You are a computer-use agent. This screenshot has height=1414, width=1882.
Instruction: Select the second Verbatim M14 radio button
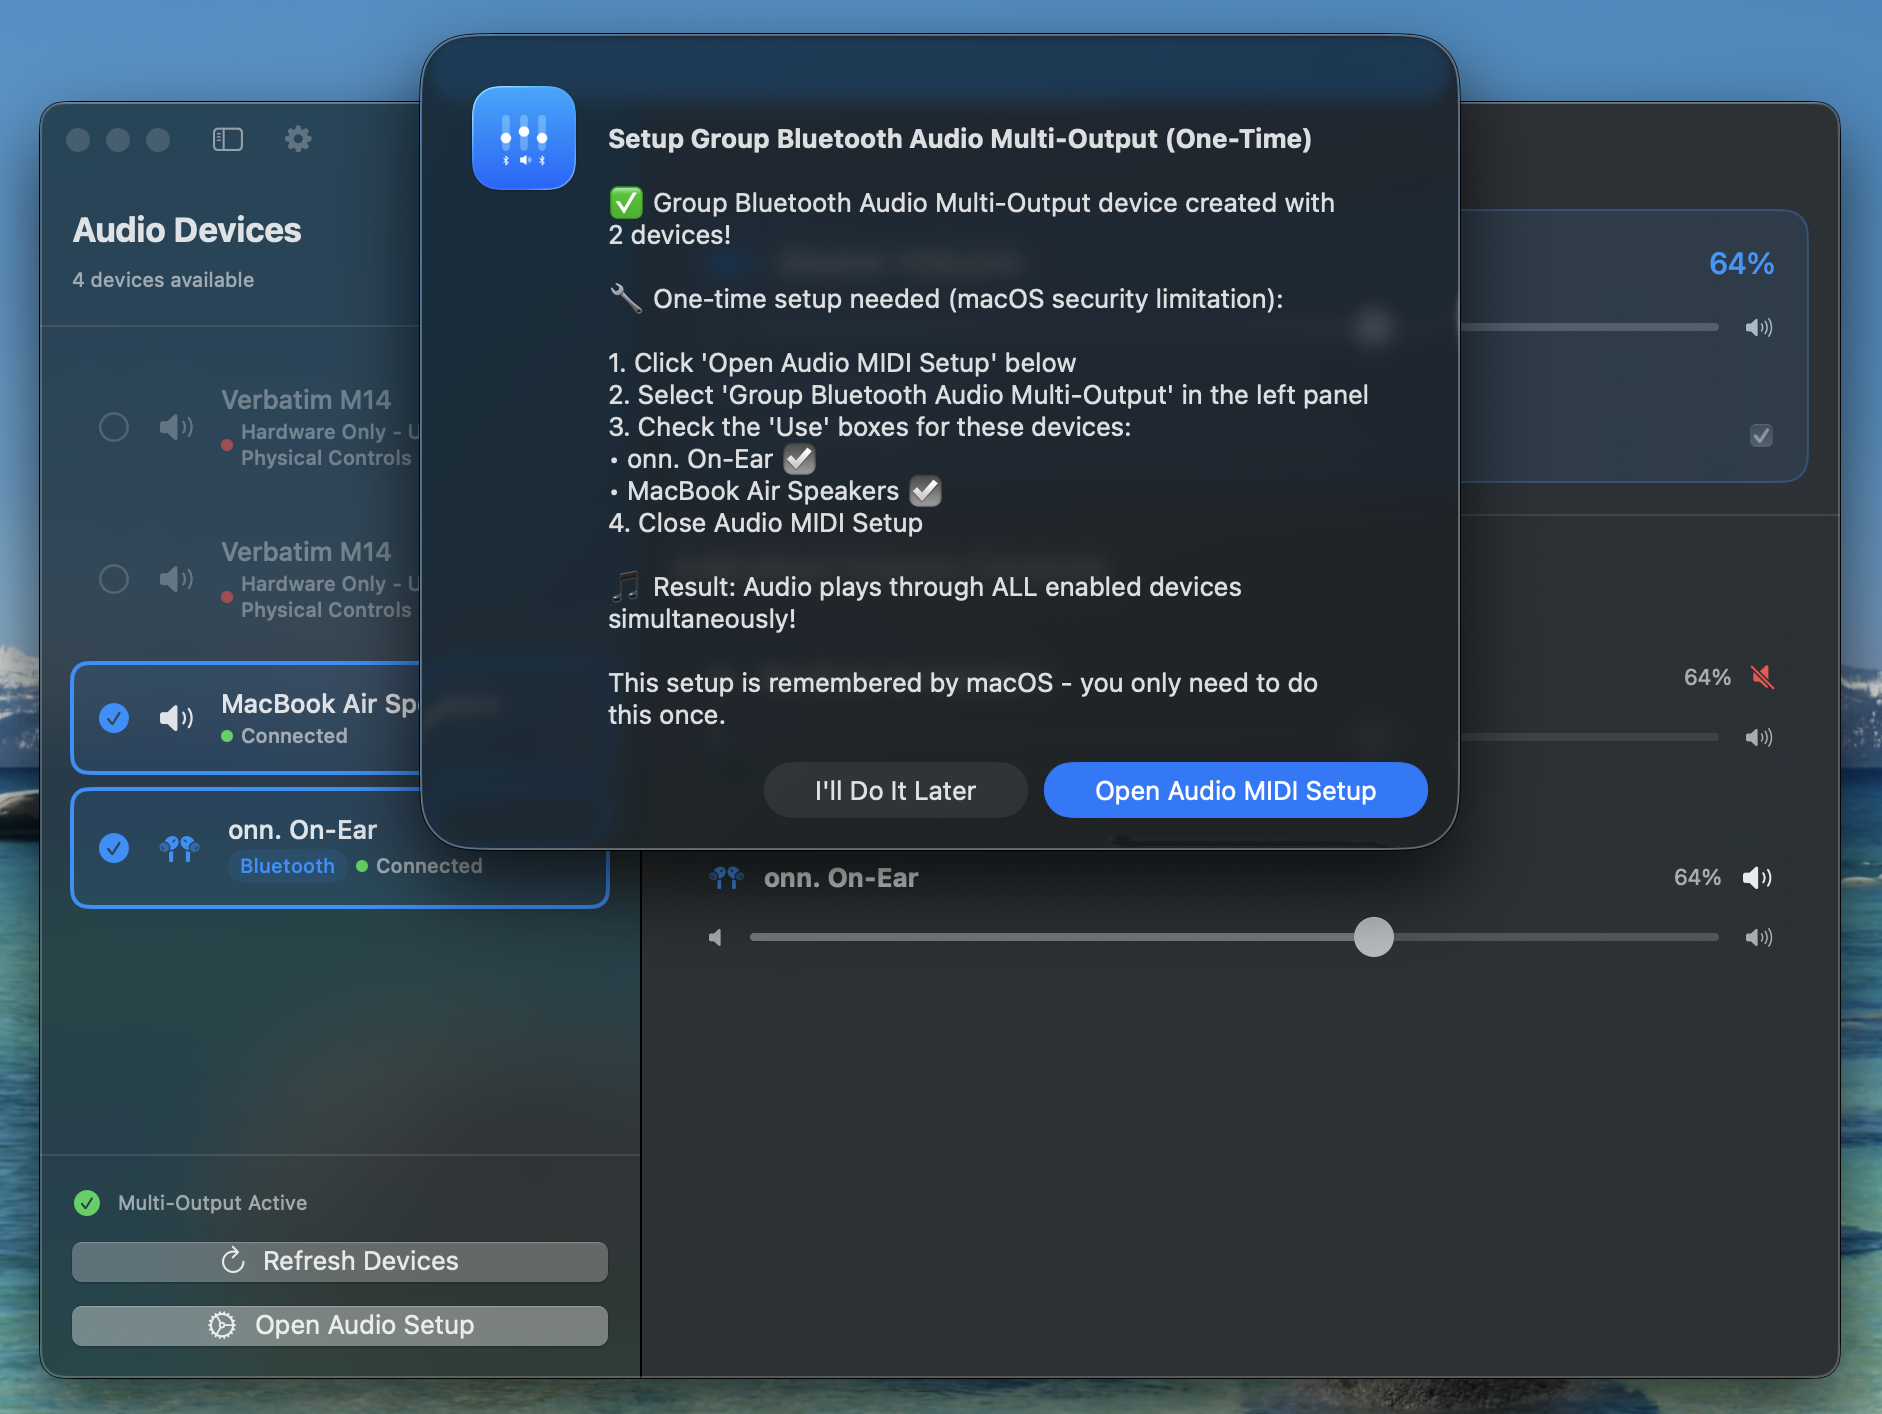point(114,579)
